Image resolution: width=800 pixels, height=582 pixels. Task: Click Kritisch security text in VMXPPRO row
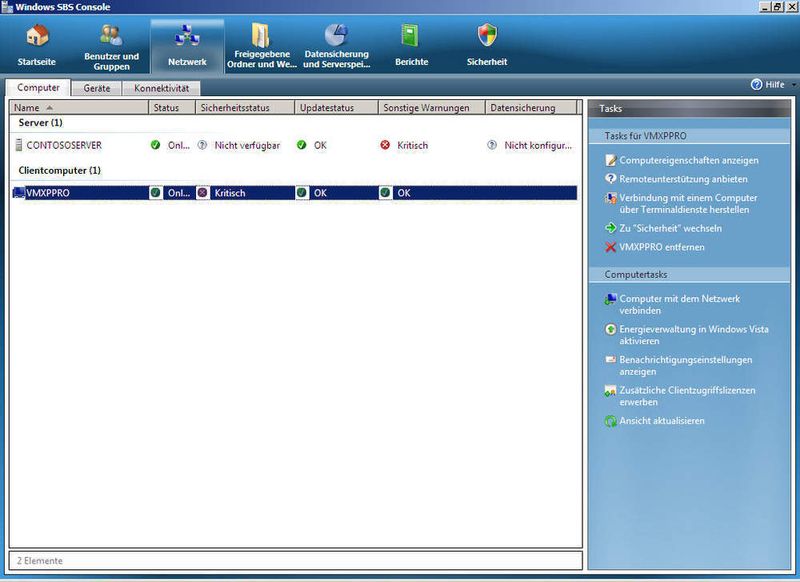[230, 193]
